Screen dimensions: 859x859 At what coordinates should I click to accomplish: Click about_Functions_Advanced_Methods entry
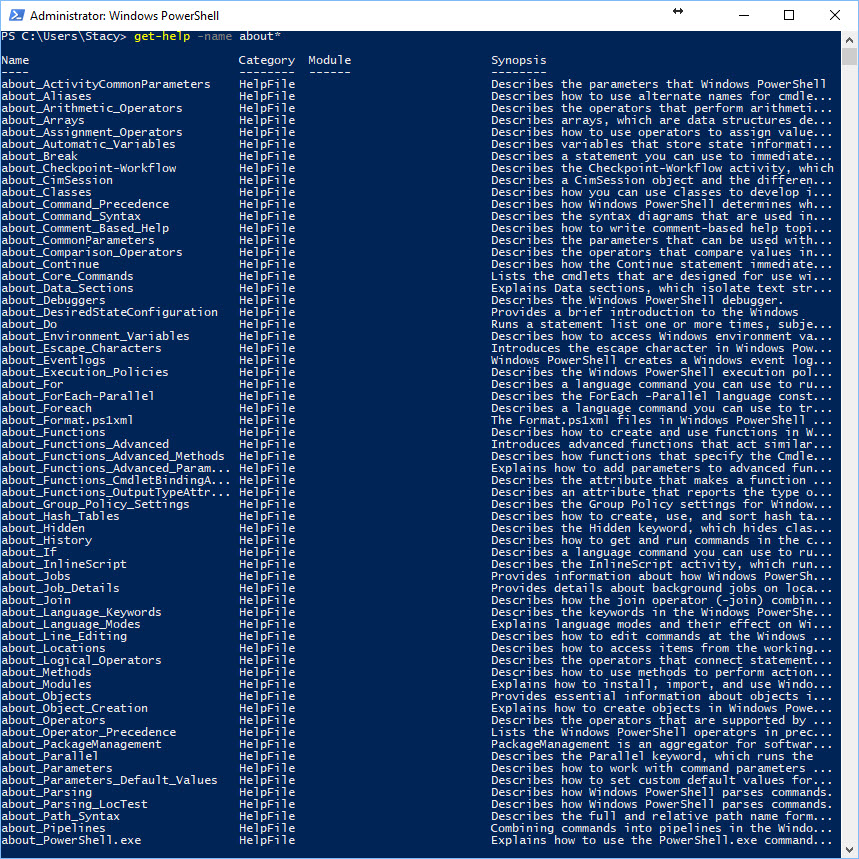pyautogui.click(x=113, y=456)
